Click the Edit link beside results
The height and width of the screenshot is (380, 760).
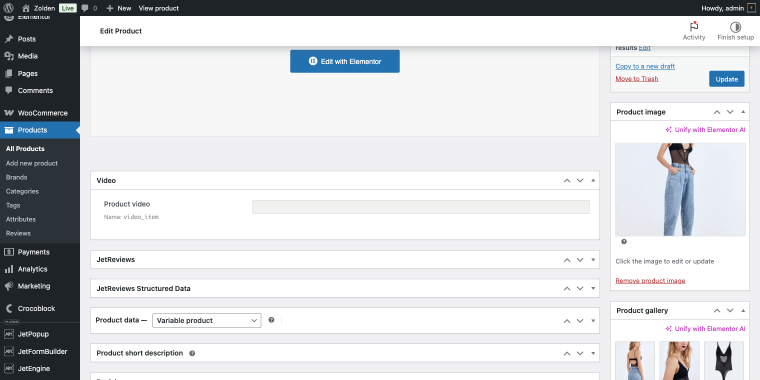tap(645, 48)
